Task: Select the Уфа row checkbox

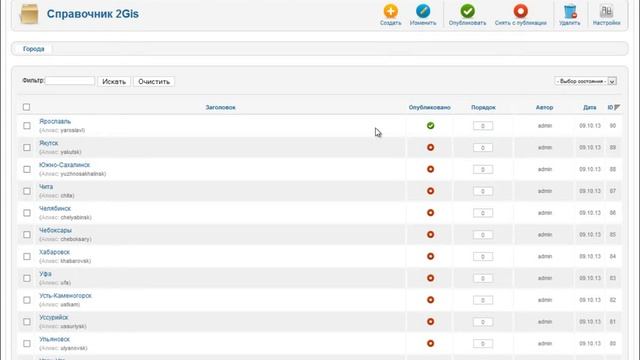Action: (x=27, y=278)
